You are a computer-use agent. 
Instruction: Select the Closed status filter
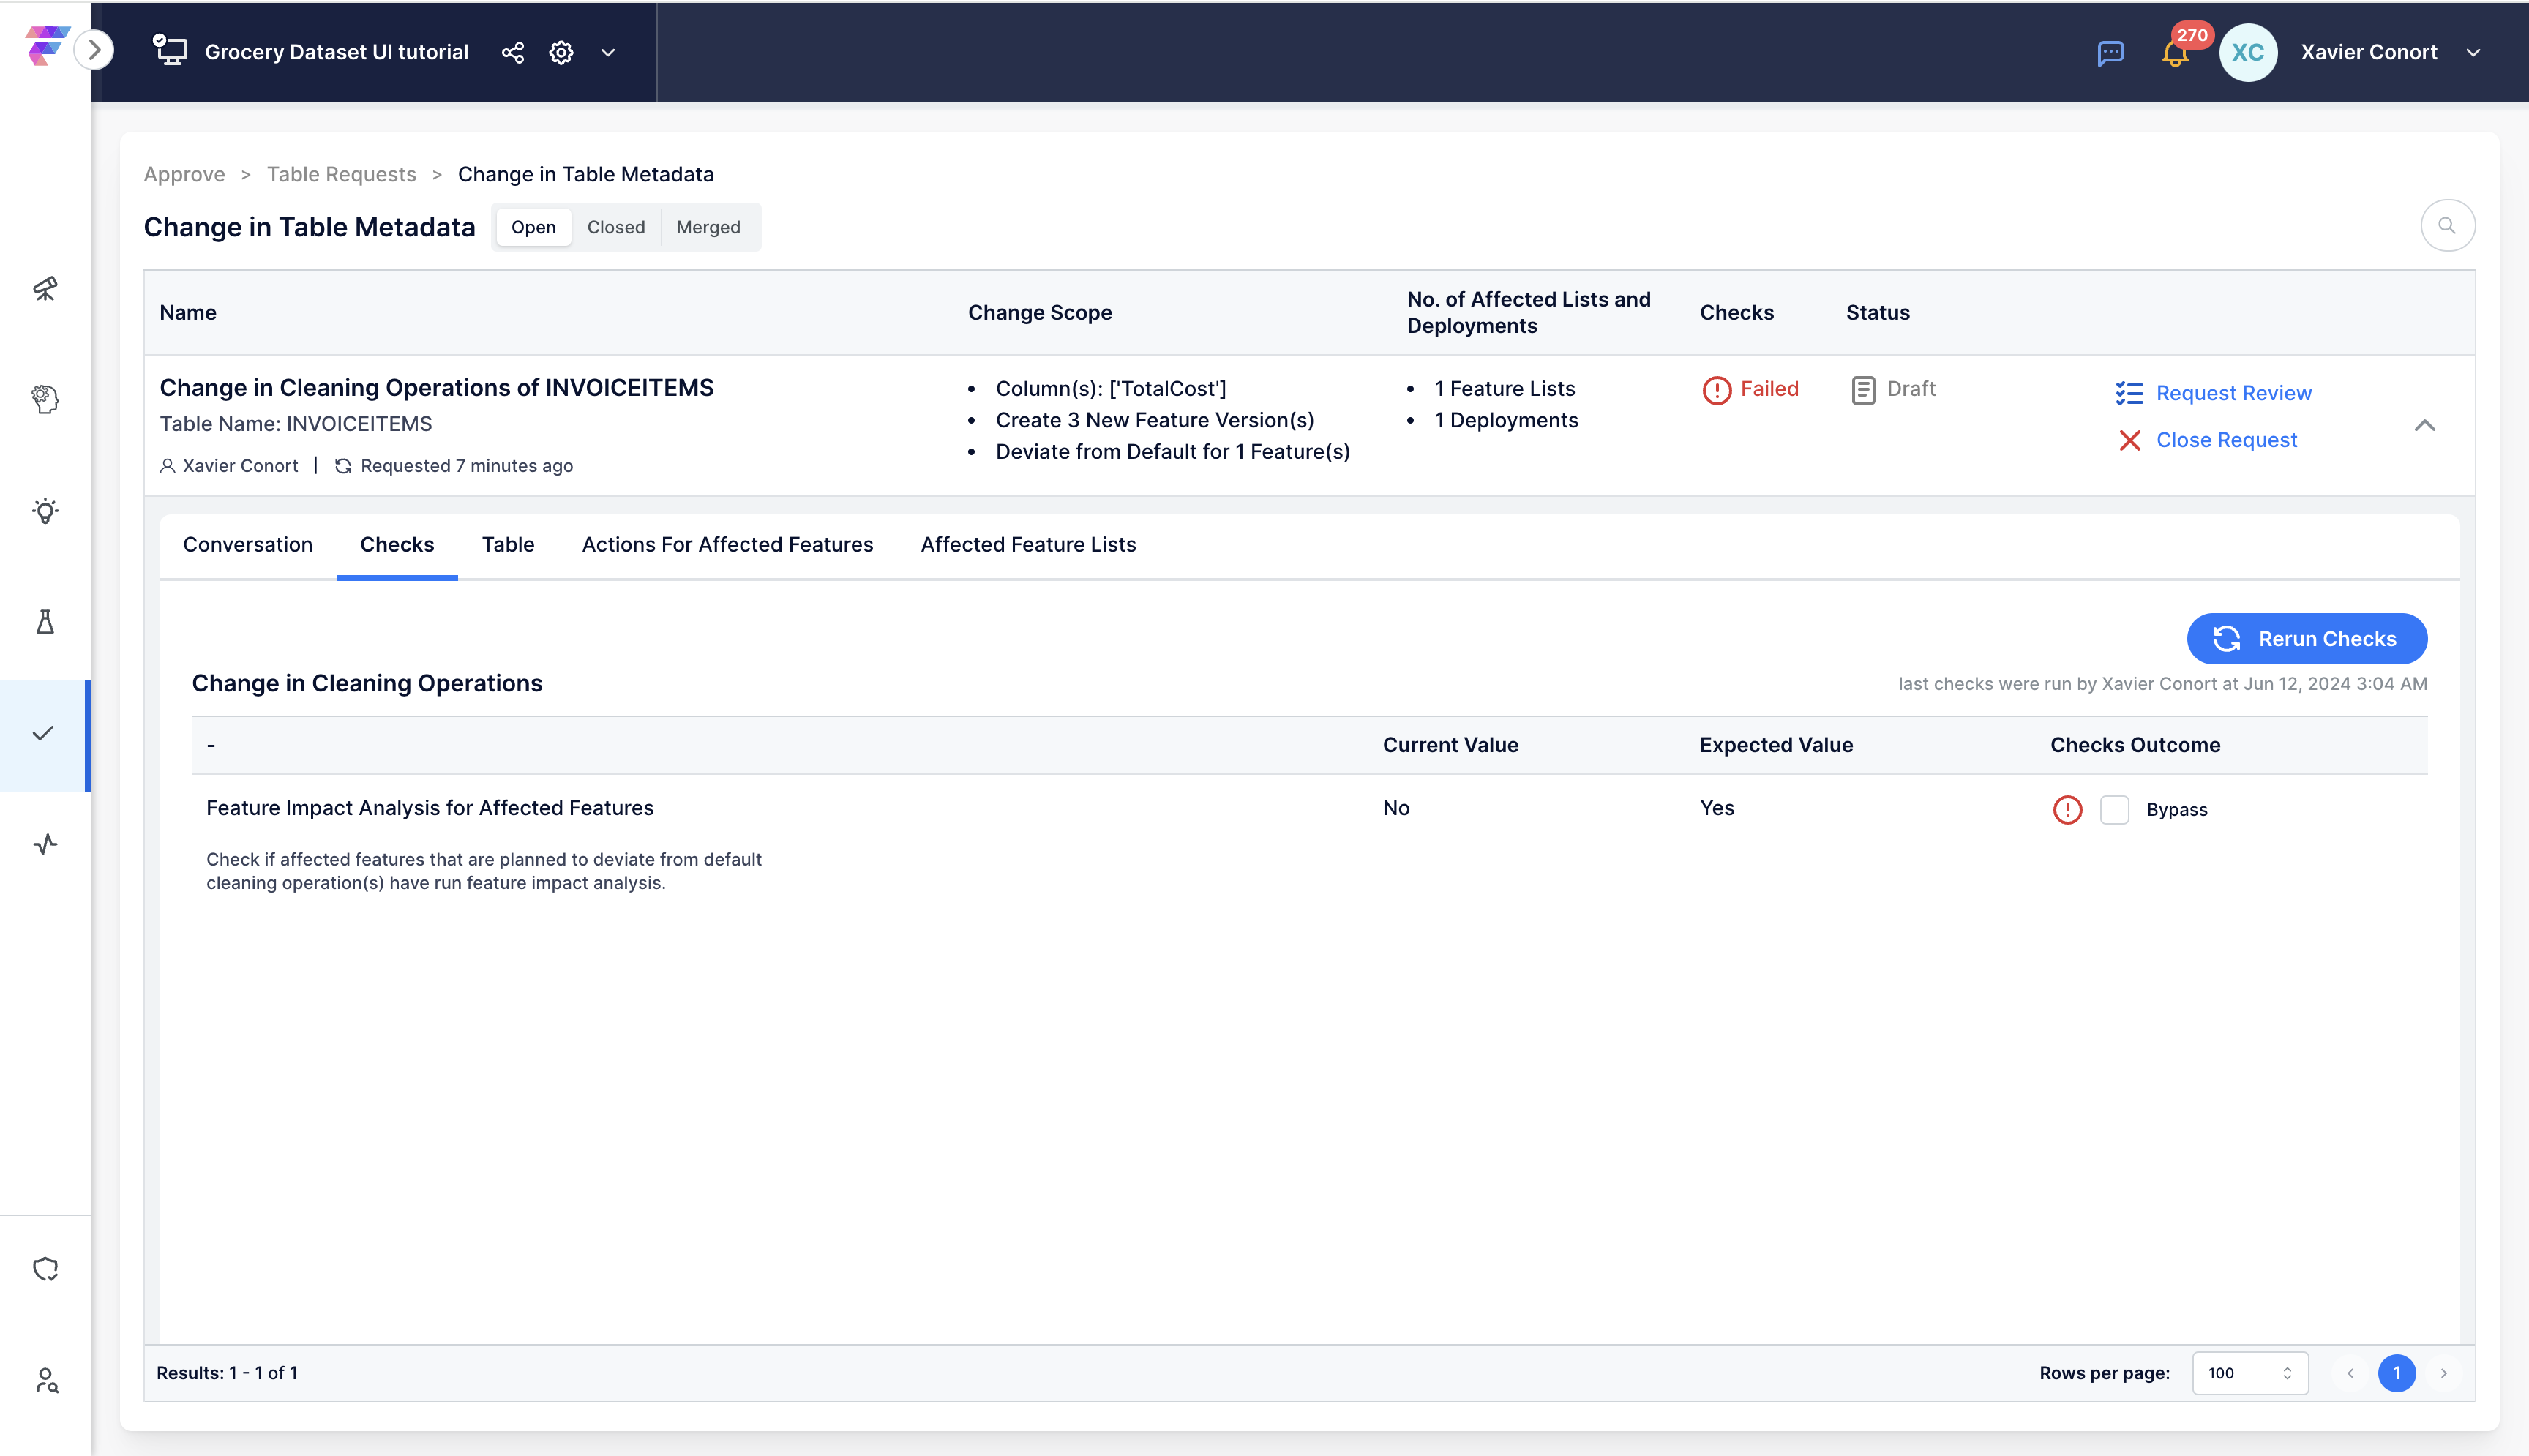pyautogui.click(x=616, y=227)
